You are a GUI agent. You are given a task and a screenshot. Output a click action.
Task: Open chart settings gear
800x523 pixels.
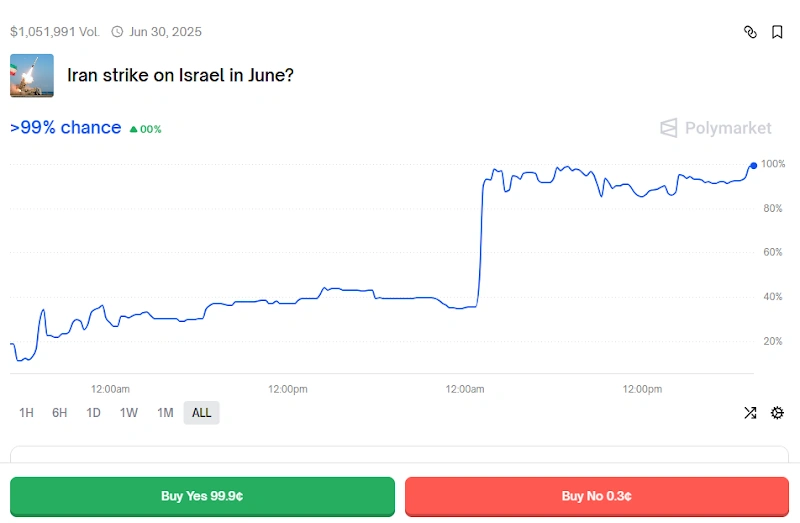[777, 413]
